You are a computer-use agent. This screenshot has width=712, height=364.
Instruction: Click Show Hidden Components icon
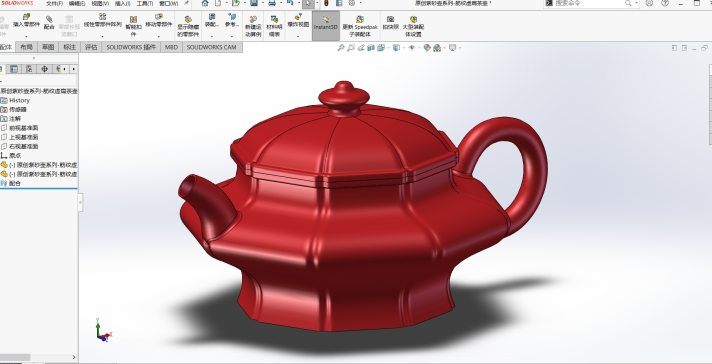tap(188, 20)
